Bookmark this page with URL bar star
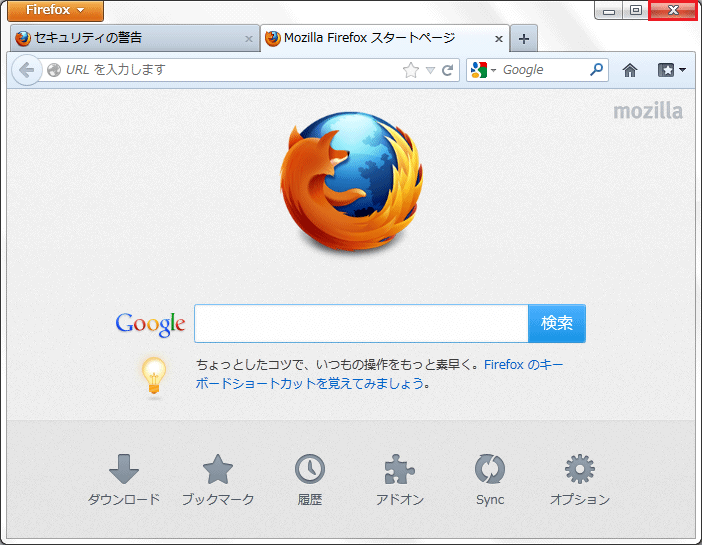 (x=410, y=70)
